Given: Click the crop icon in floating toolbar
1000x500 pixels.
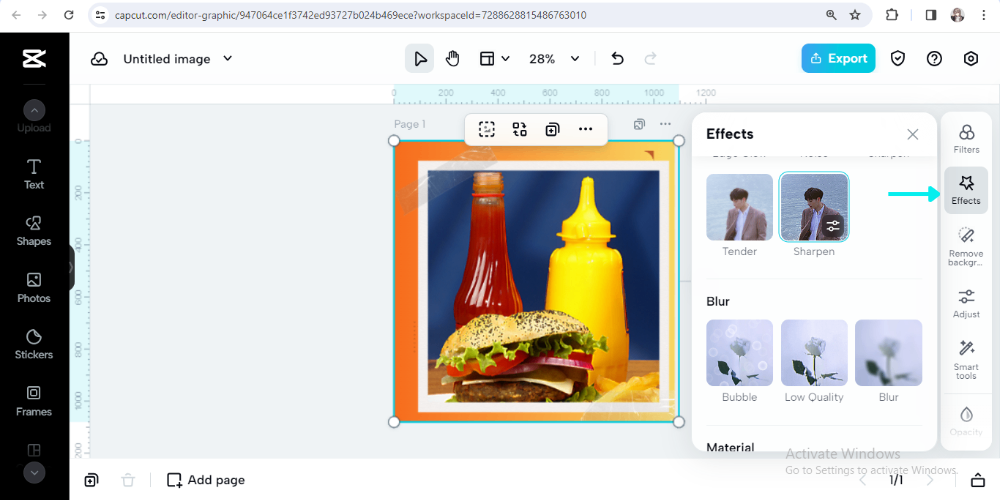Looking at the screenshot, I should pyautogui.click(x=487, y=129).
